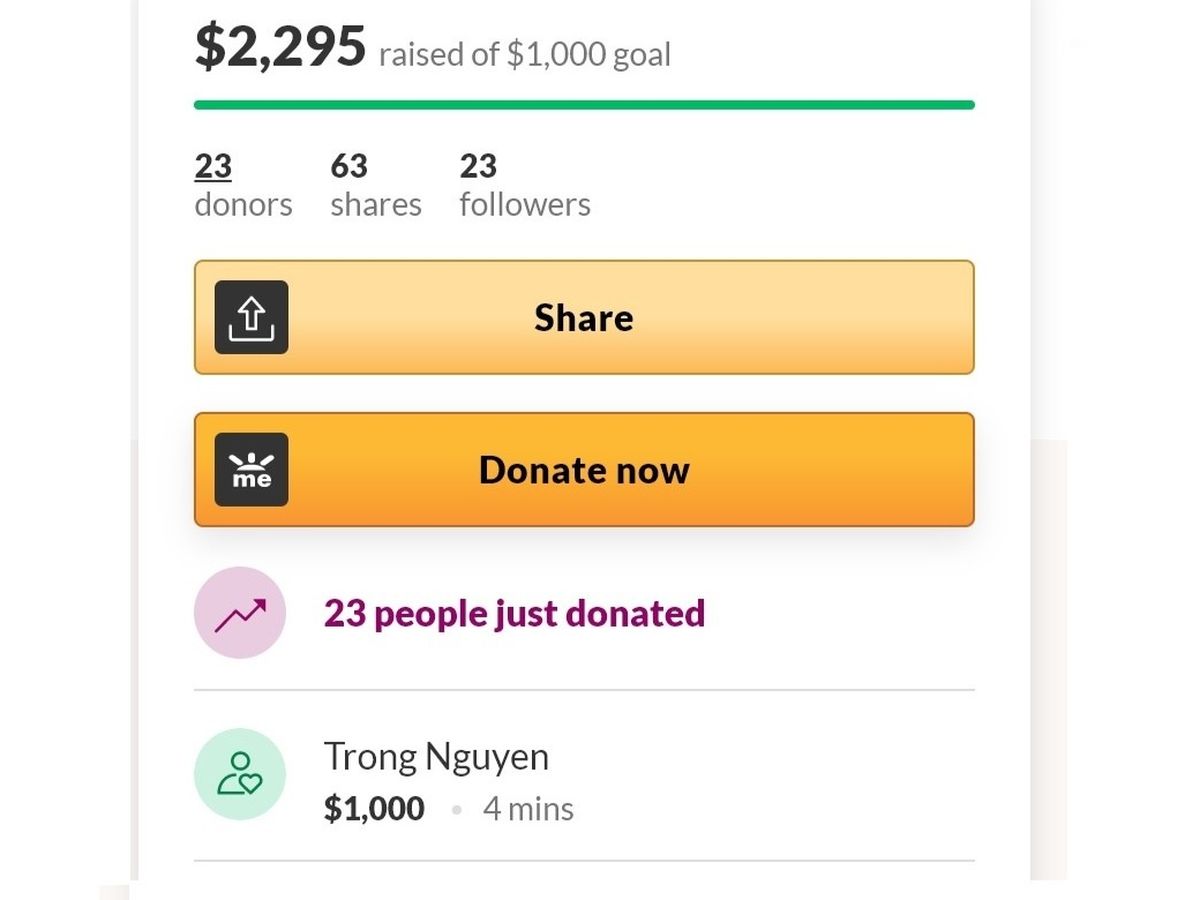This screenshot has width=1200, height=900.
Task: Click '23 people just donated' heading
Action: 514,613
